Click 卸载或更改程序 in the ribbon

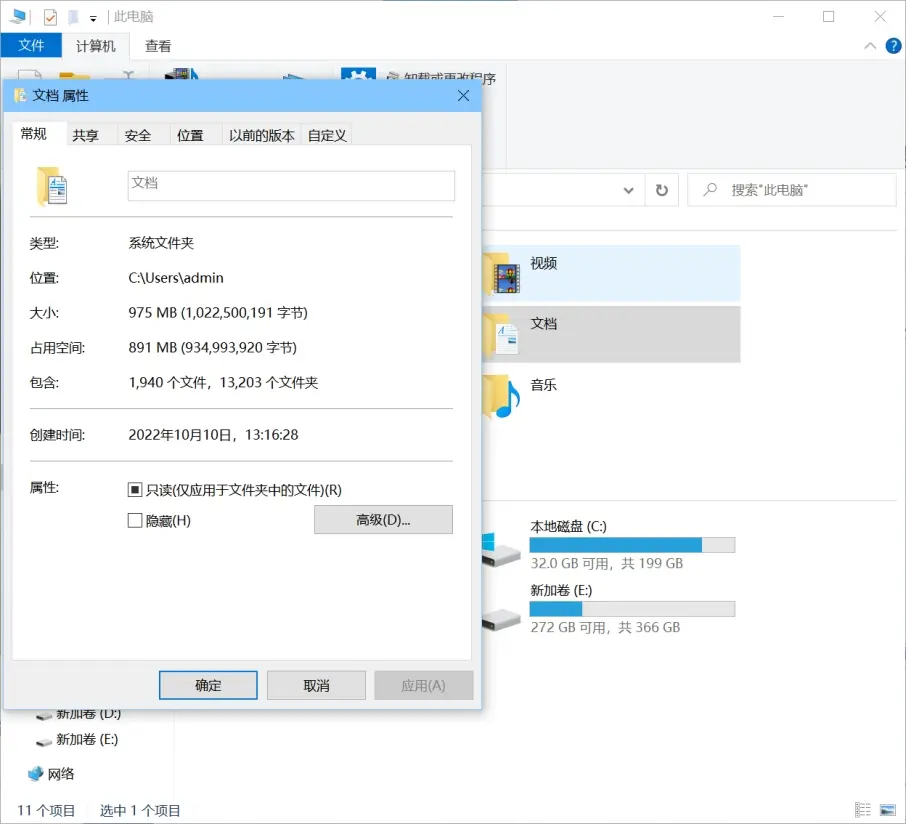click(x=442, y=78)
